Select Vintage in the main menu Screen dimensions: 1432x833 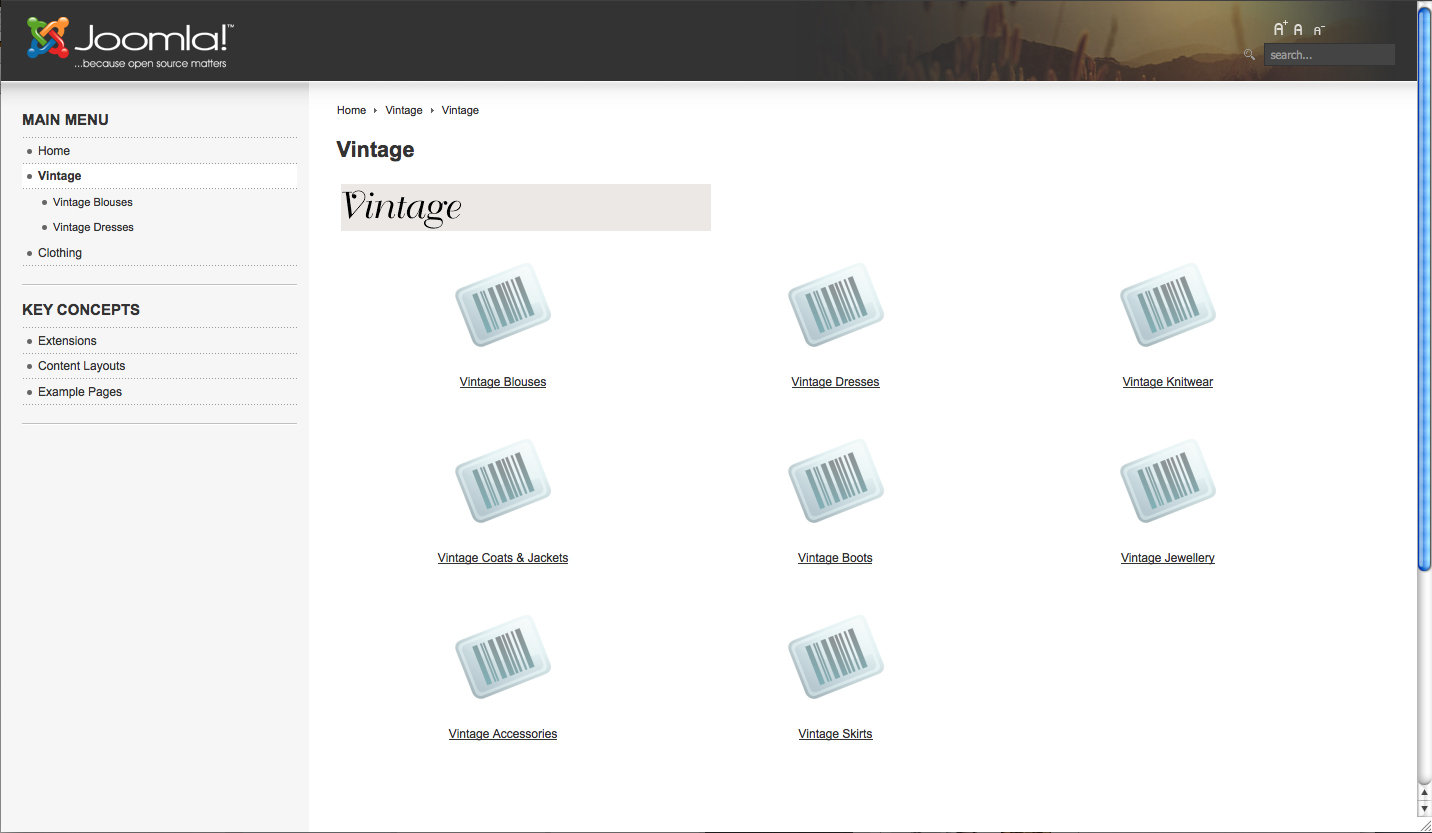pos(60,176)
